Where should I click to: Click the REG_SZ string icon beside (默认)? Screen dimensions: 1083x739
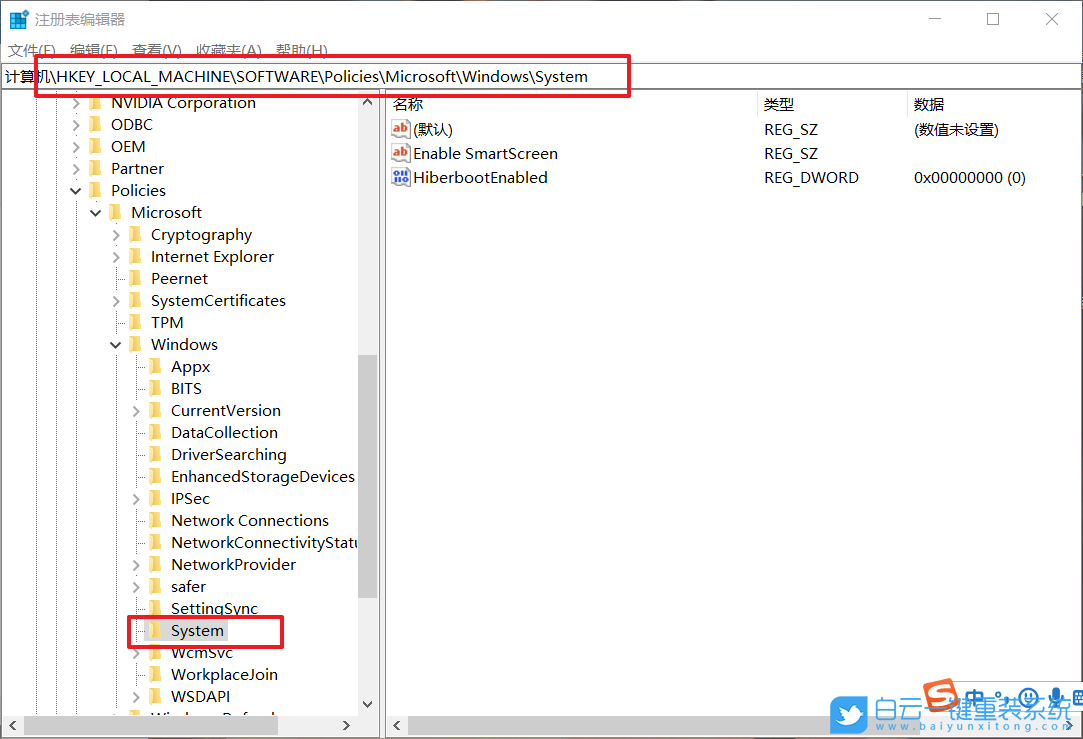[x=401, y=128]
